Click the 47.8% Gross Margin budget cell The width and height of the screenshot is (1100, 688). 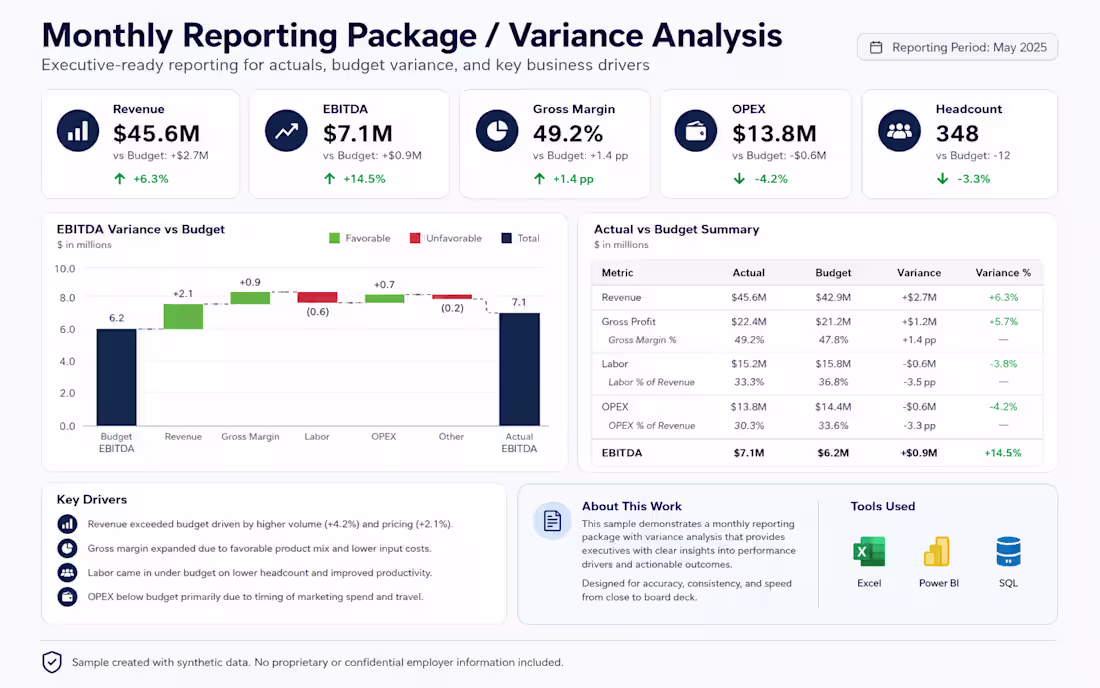(833, 339)
